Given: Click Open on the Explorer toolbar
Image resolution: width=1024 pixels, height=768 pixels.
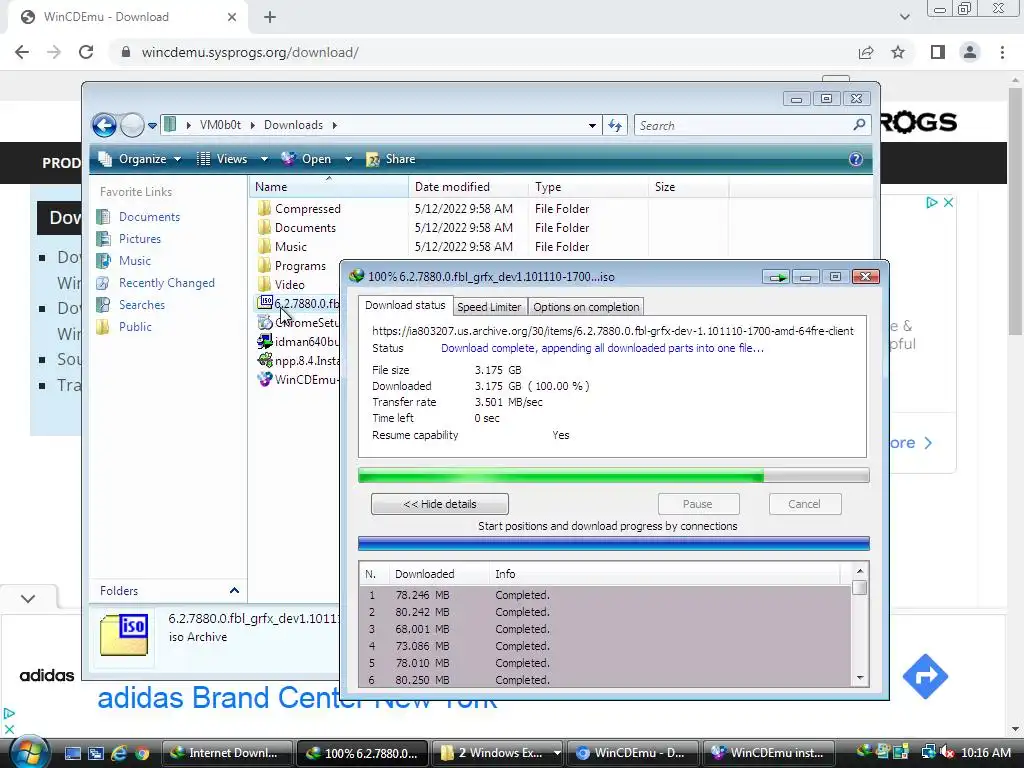Looking at the screenshot, I should coord(307,159).
